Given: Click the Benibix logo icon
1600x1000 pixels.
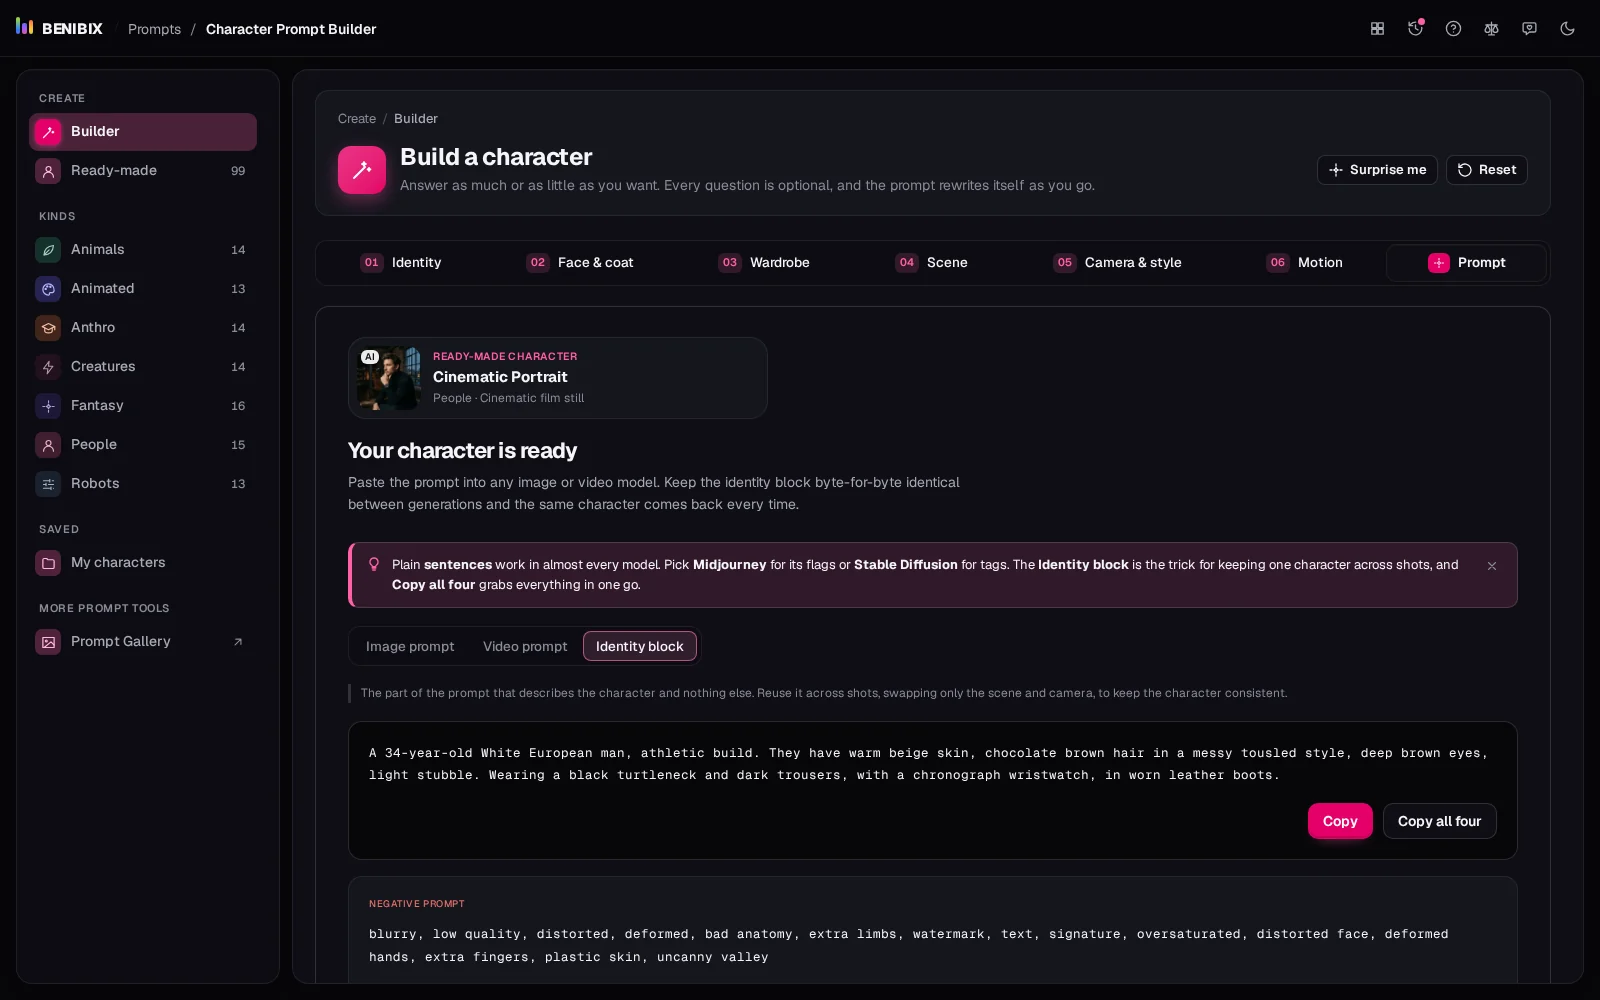Looking at the screenshot, I should point(25,27).
